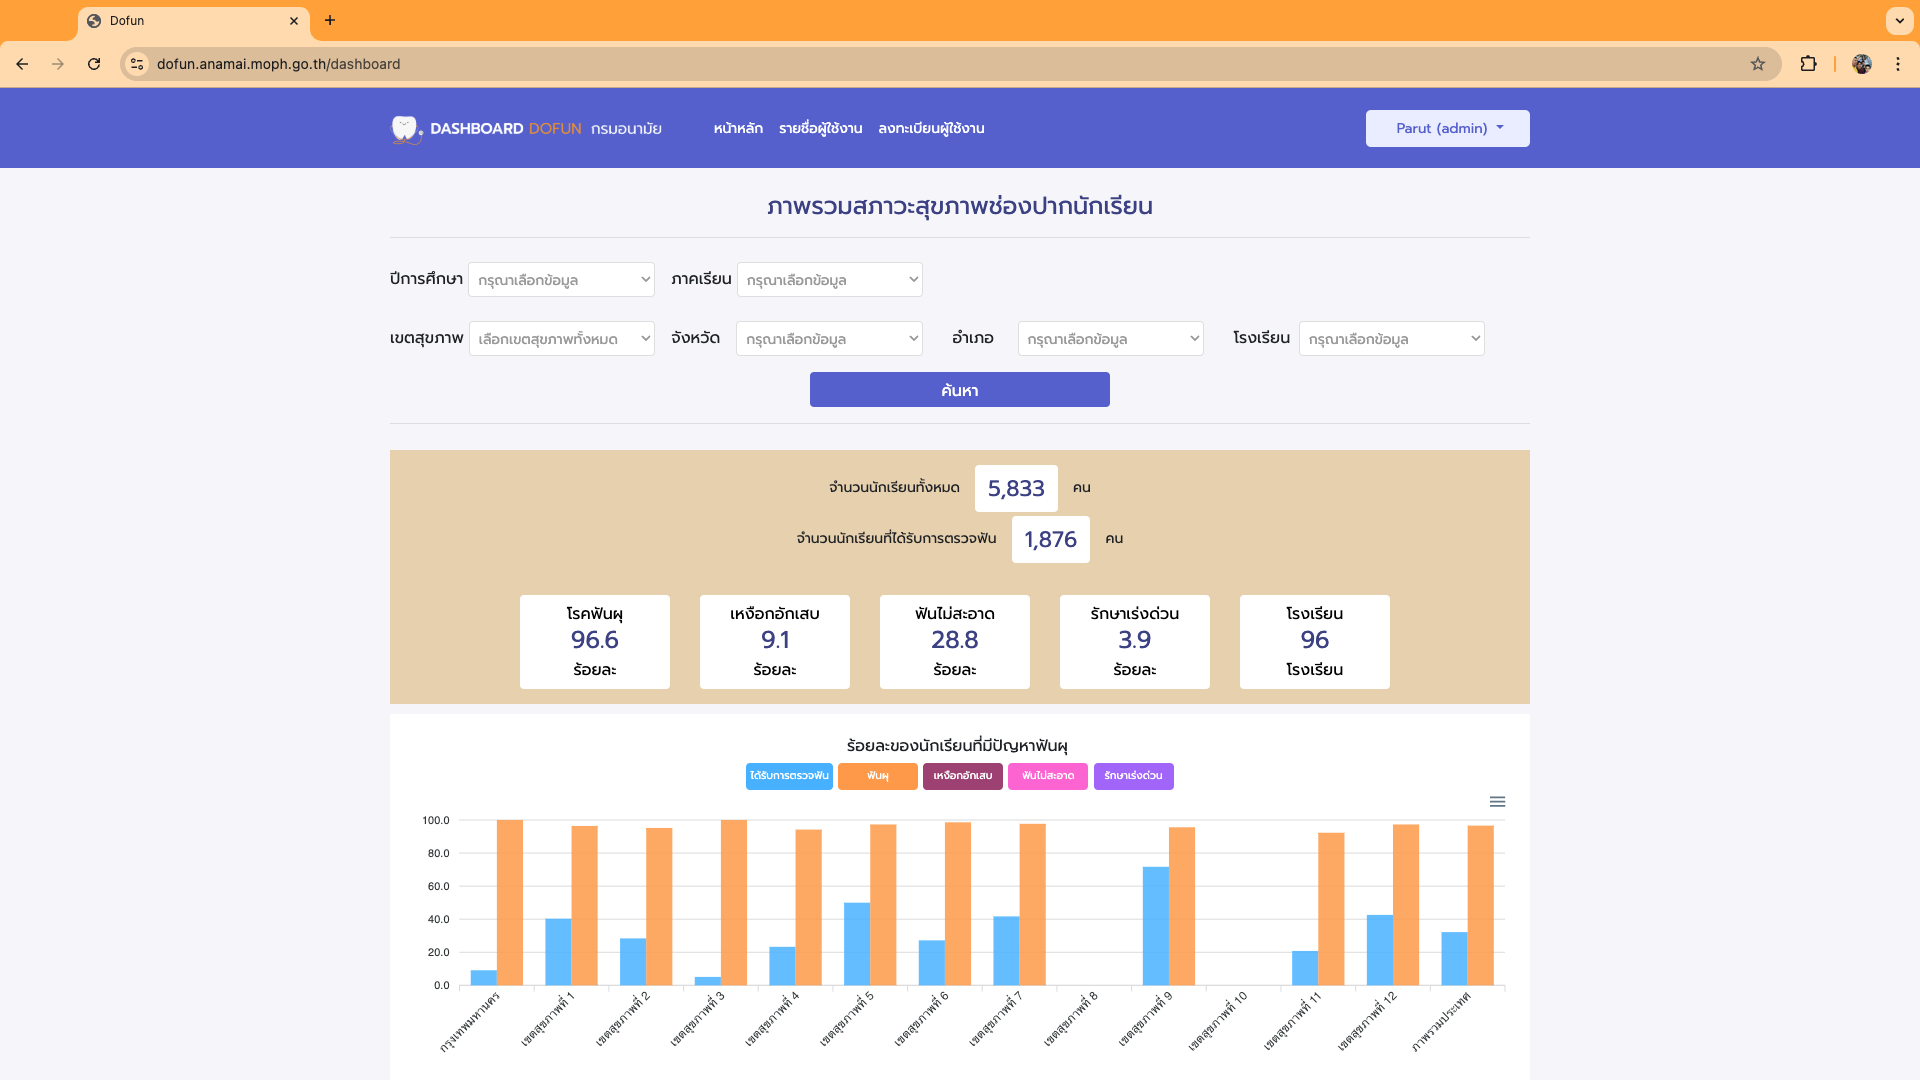Image resolution: width=1920 pixels, height=1080 pixels.
Task: Toggle รักษาเร่งด่วน legend series
Action: (1133, 776)
